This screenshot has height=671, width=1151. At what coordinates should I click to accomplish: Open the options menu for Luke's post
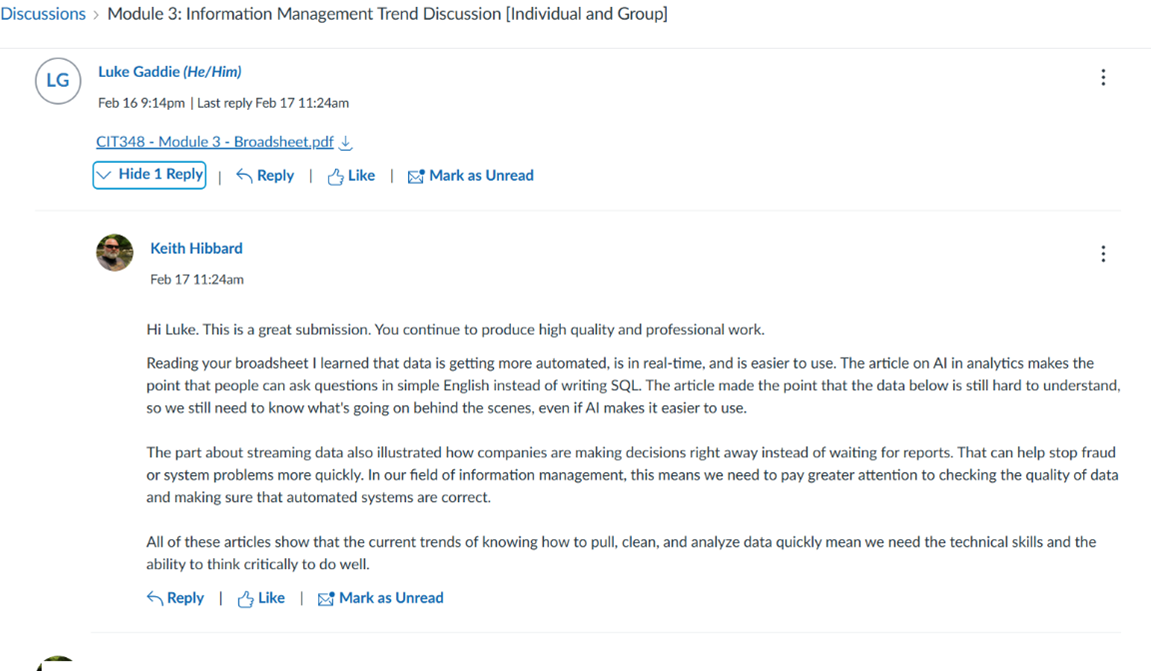1103,78
